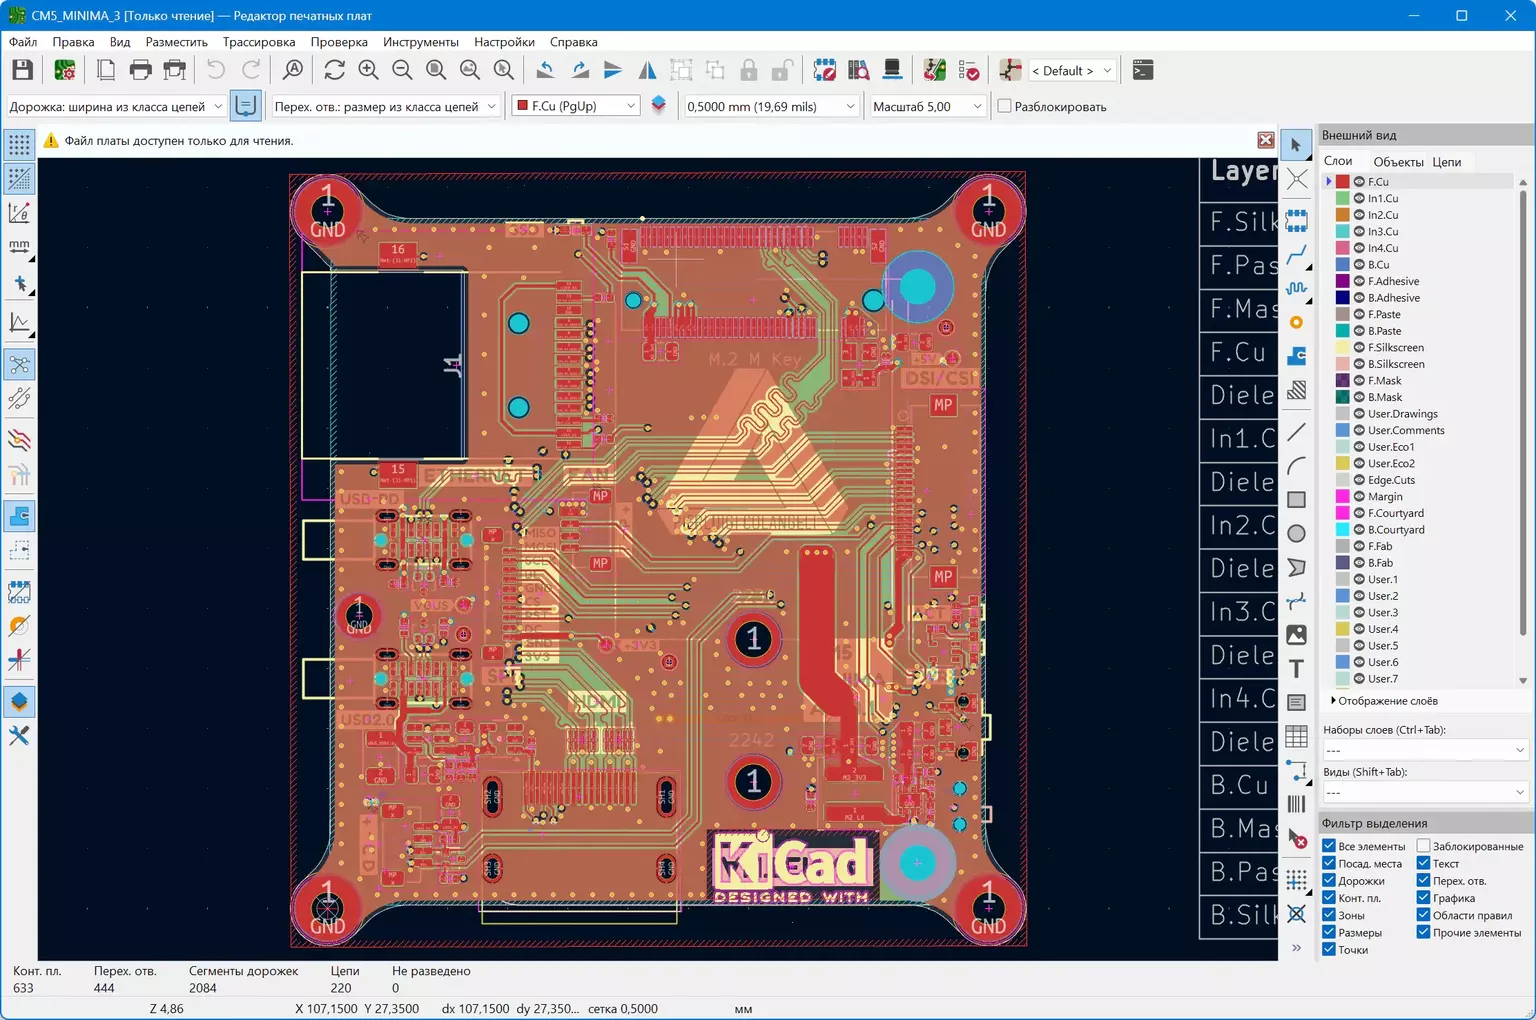
Task: Uncheck the Дорожки selection filter
Action: coord(1329,881)
